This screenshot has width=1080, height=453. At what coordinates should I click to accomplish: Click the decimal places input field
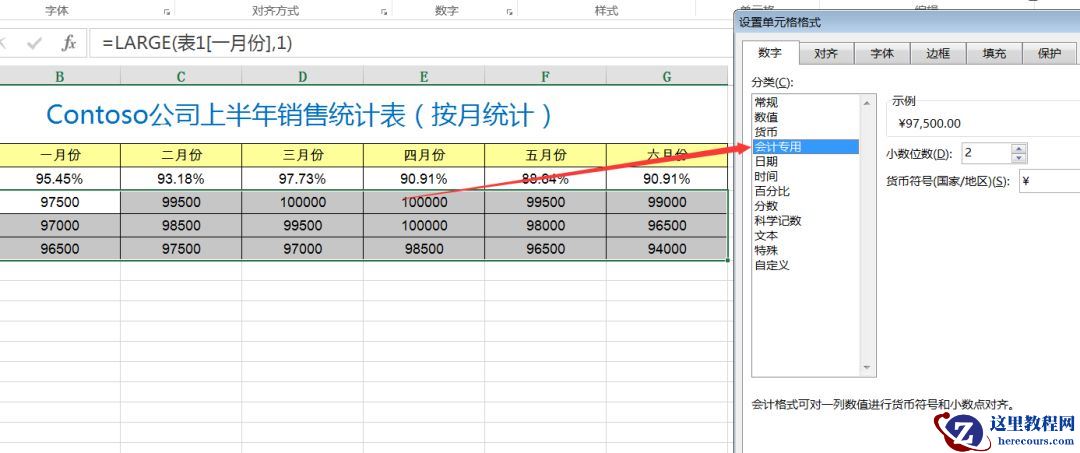[x=986, y=153]
